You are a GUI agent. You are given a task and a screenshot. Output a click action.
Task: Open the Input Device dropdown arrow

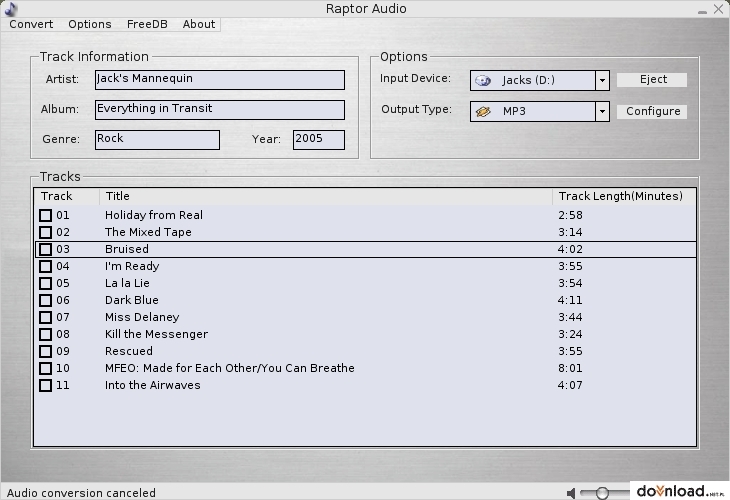tap(602, 81)
